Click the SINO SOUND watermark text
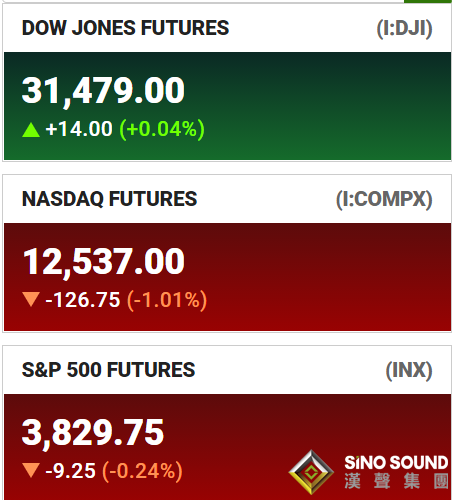 pyautogui.click(x=396, y=463)
